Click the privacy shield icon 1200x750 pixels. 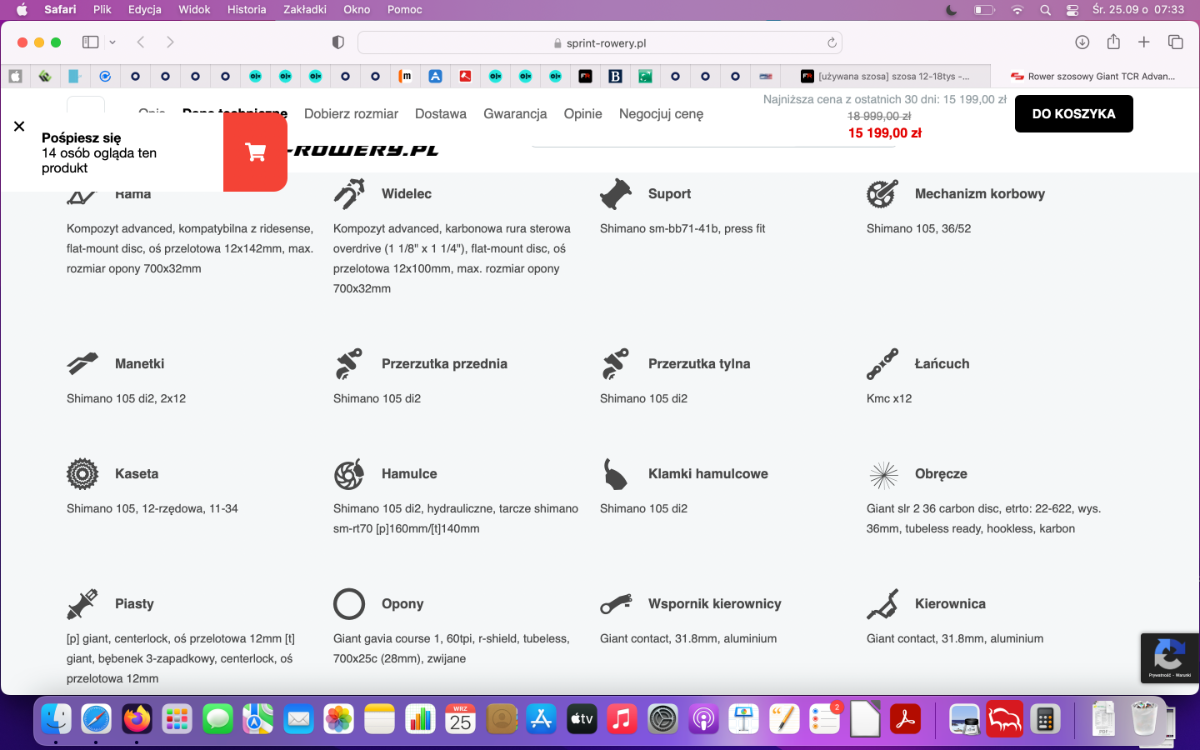click(338, 42)
